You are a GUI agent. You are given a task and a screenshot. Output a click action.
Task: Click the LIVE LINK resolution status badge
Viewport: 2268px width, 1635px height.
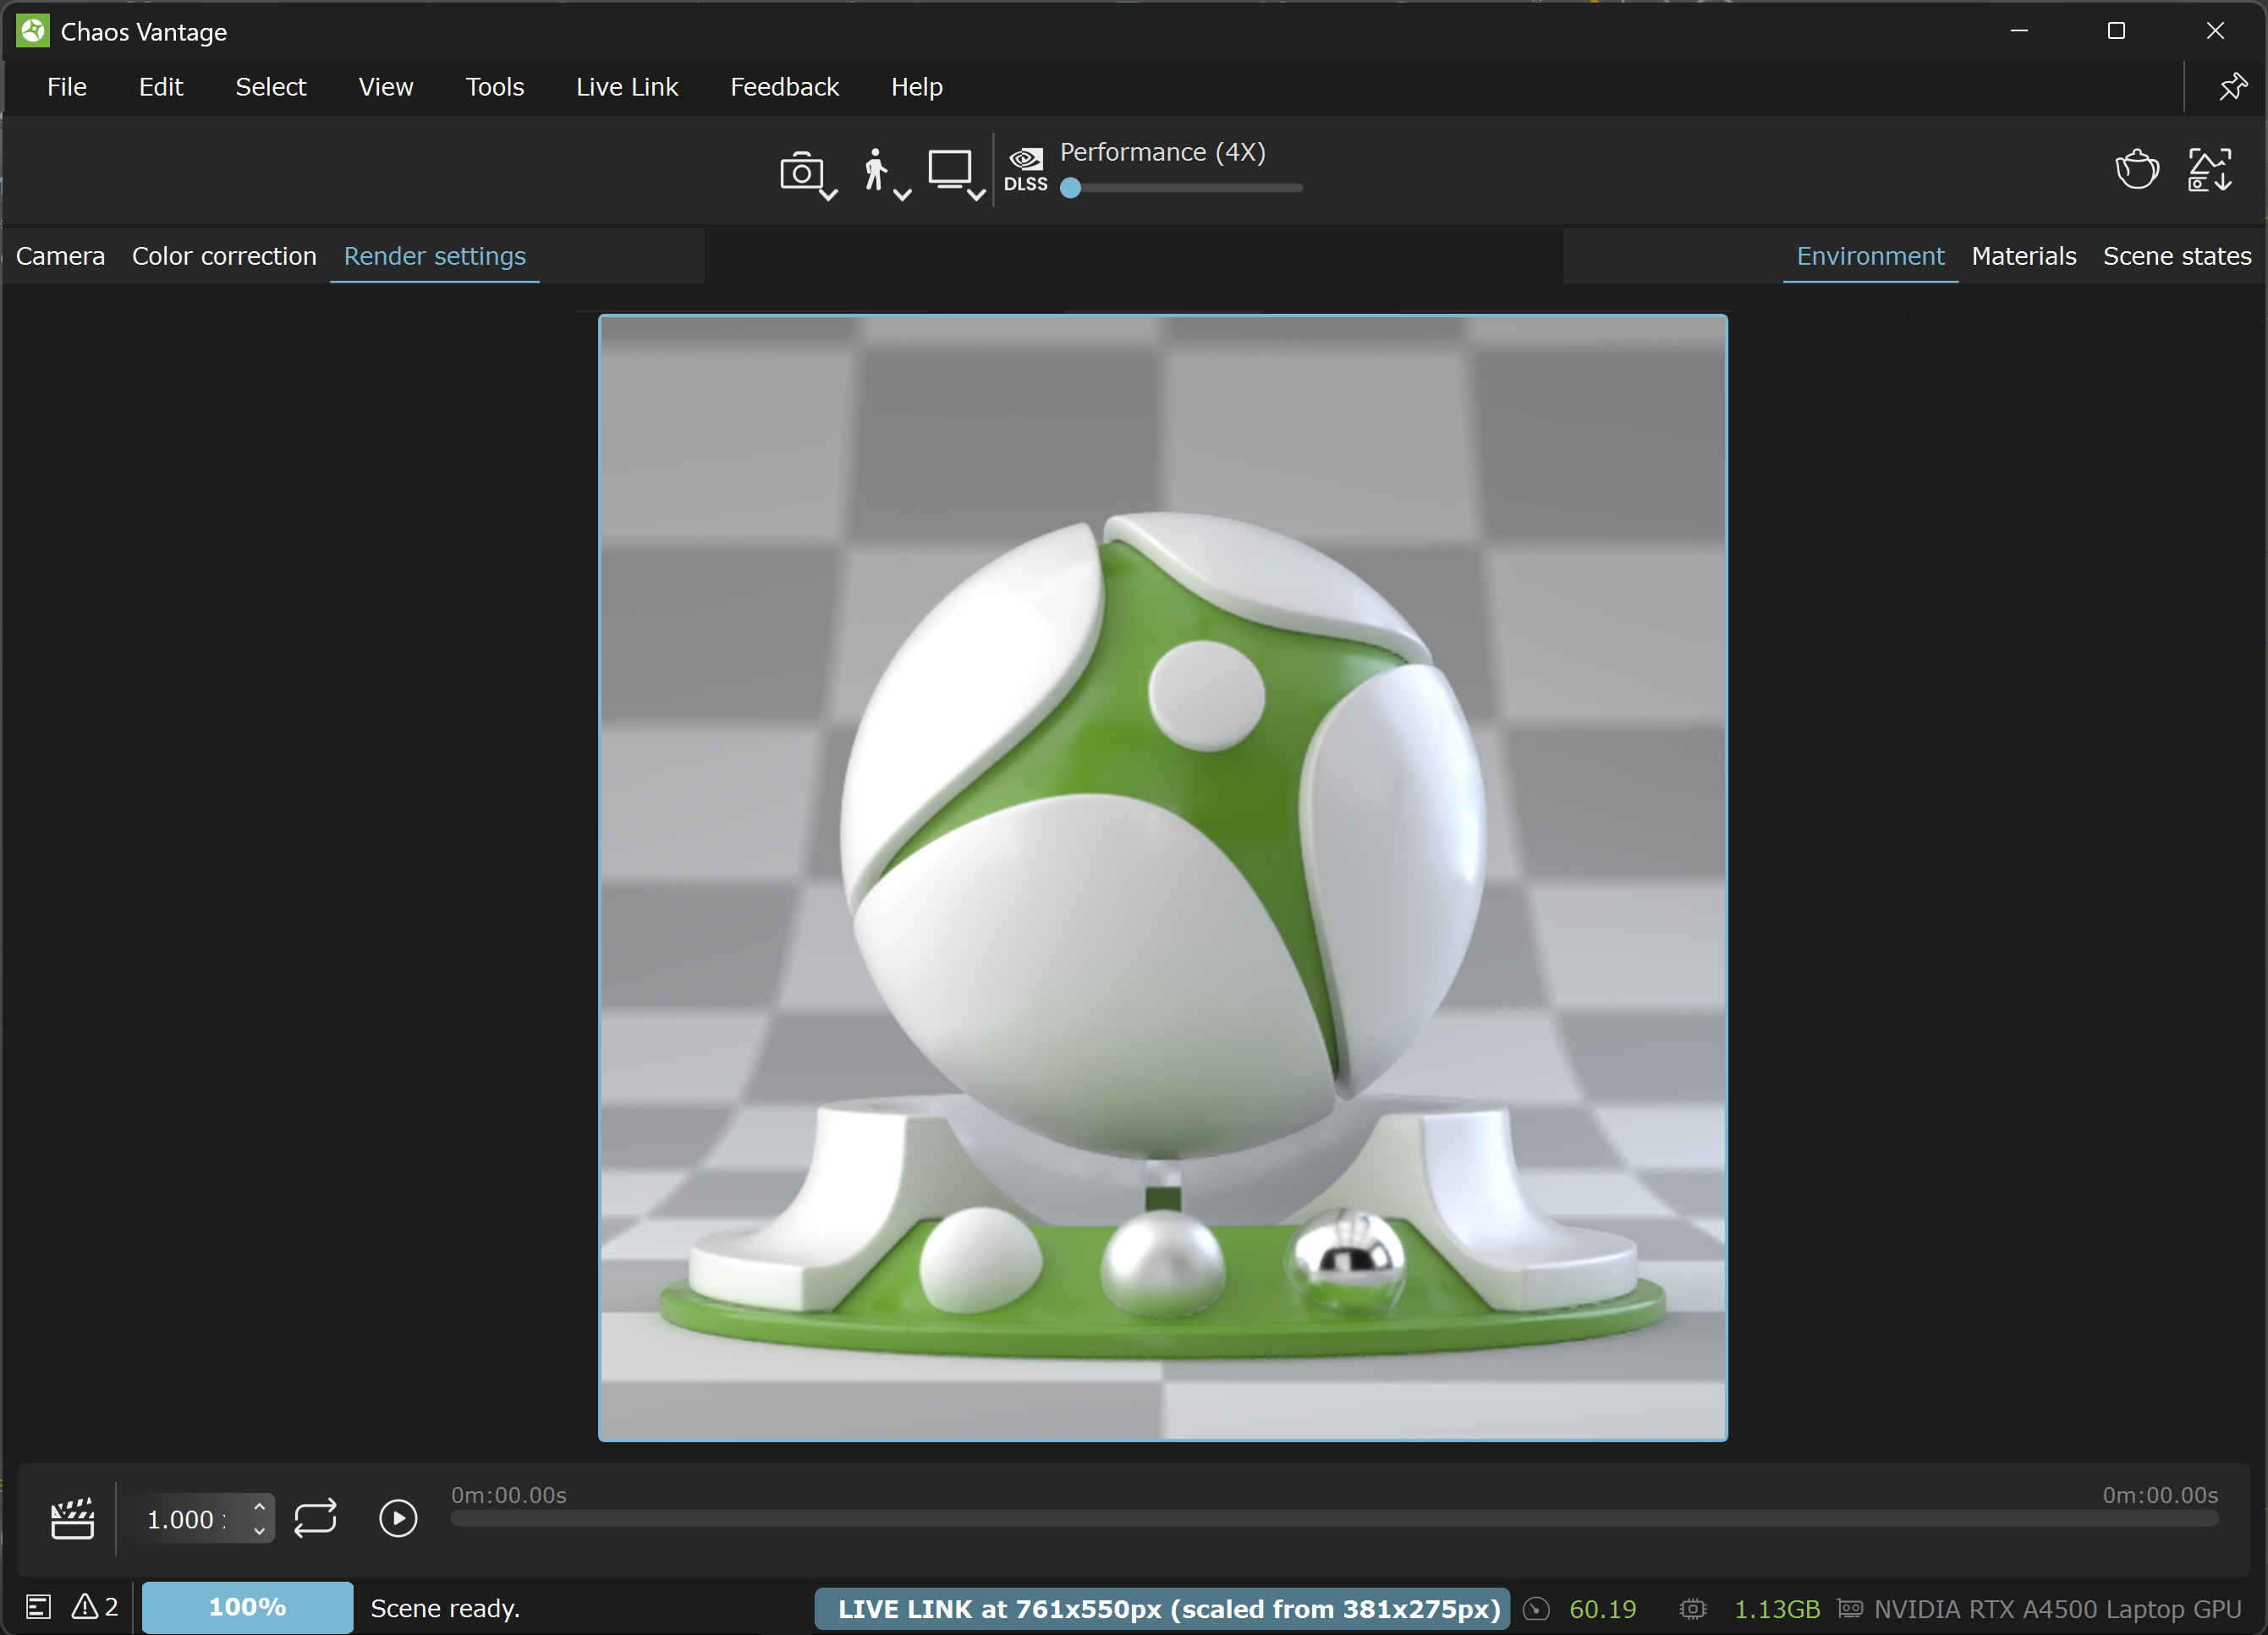coord(1162,1608)
